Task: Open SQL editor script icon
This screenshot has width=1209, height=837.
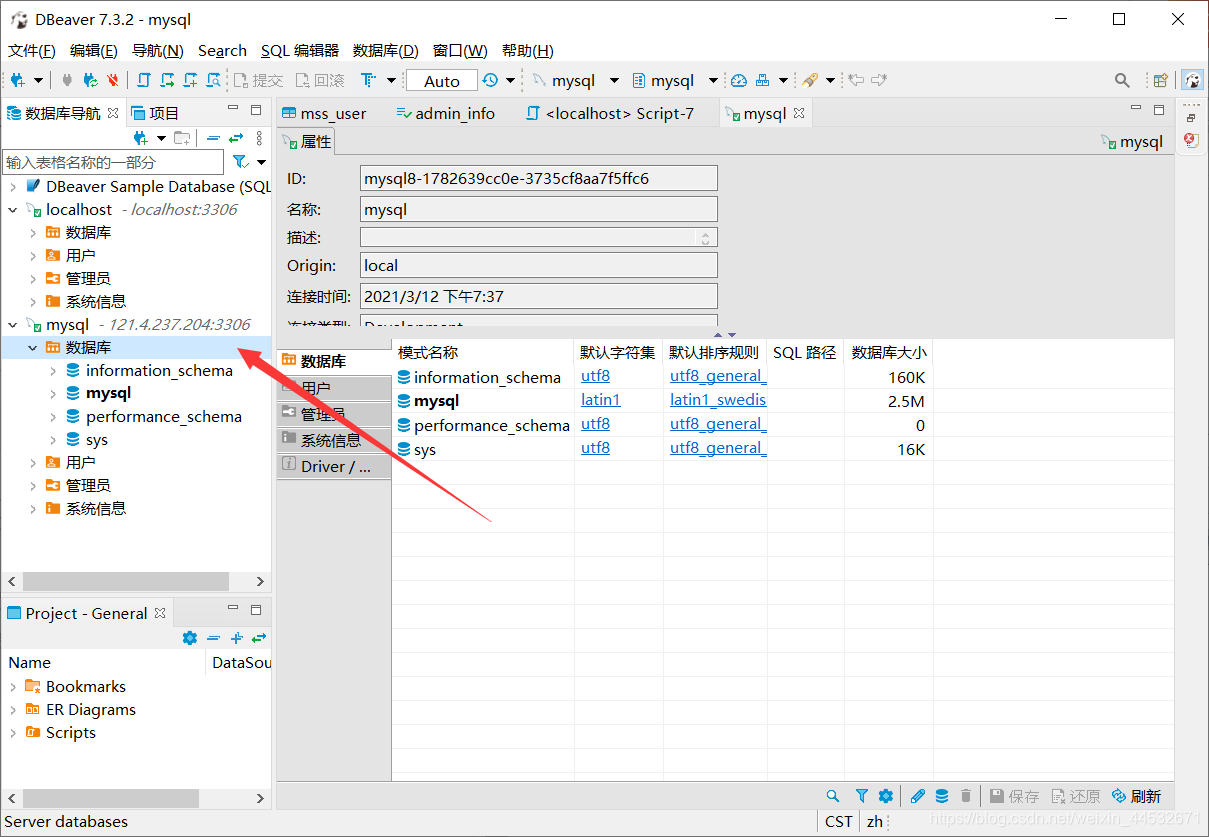Action: click(x=144, y=80)
